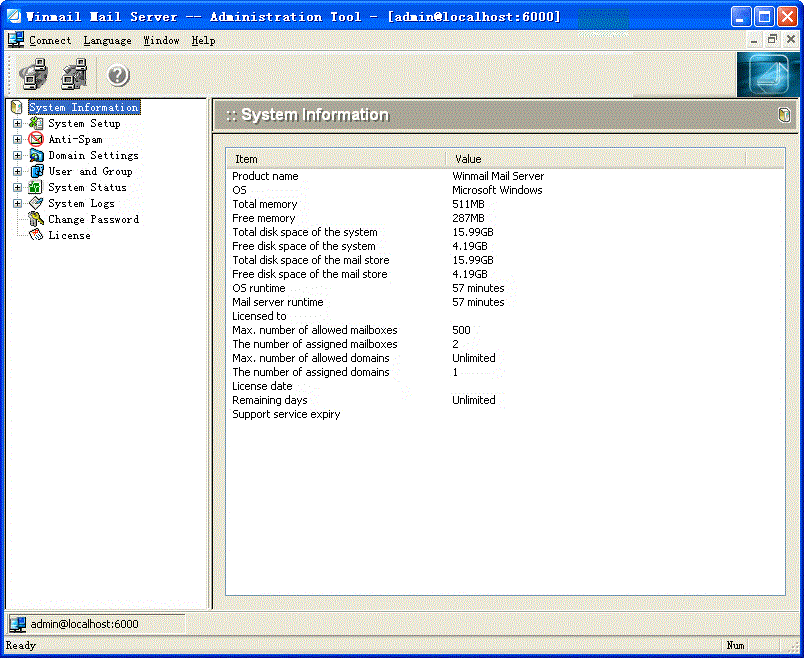Screen dimensions: 804x658
Task: Click the Value column header
Action: 595,159
